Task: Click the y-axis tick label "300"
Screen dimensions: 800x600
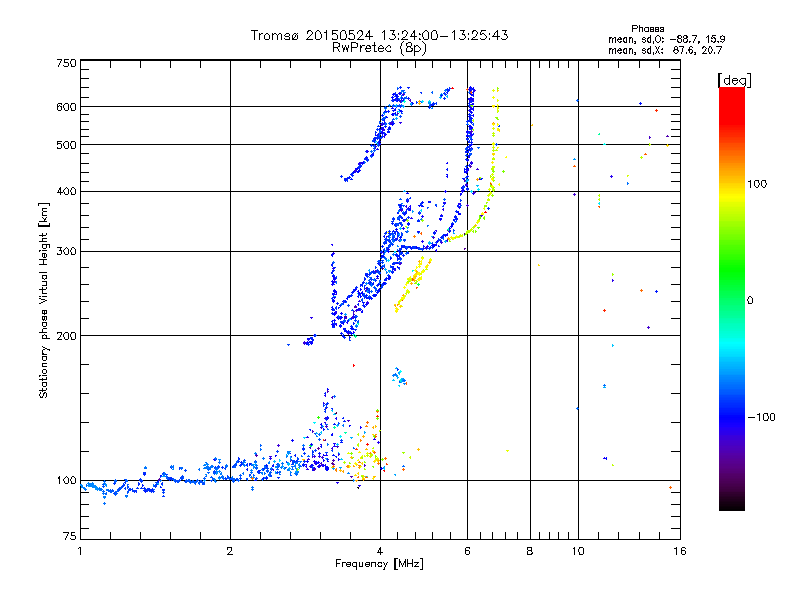Action: click(x=66, y=251)
